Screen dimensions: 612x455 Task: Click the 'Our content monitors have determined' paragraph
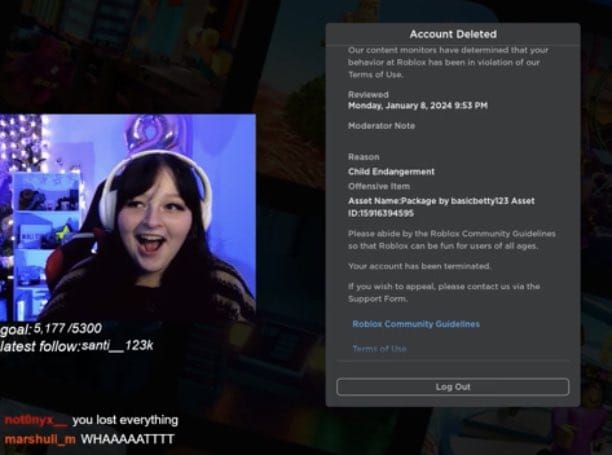pos(448,62)
